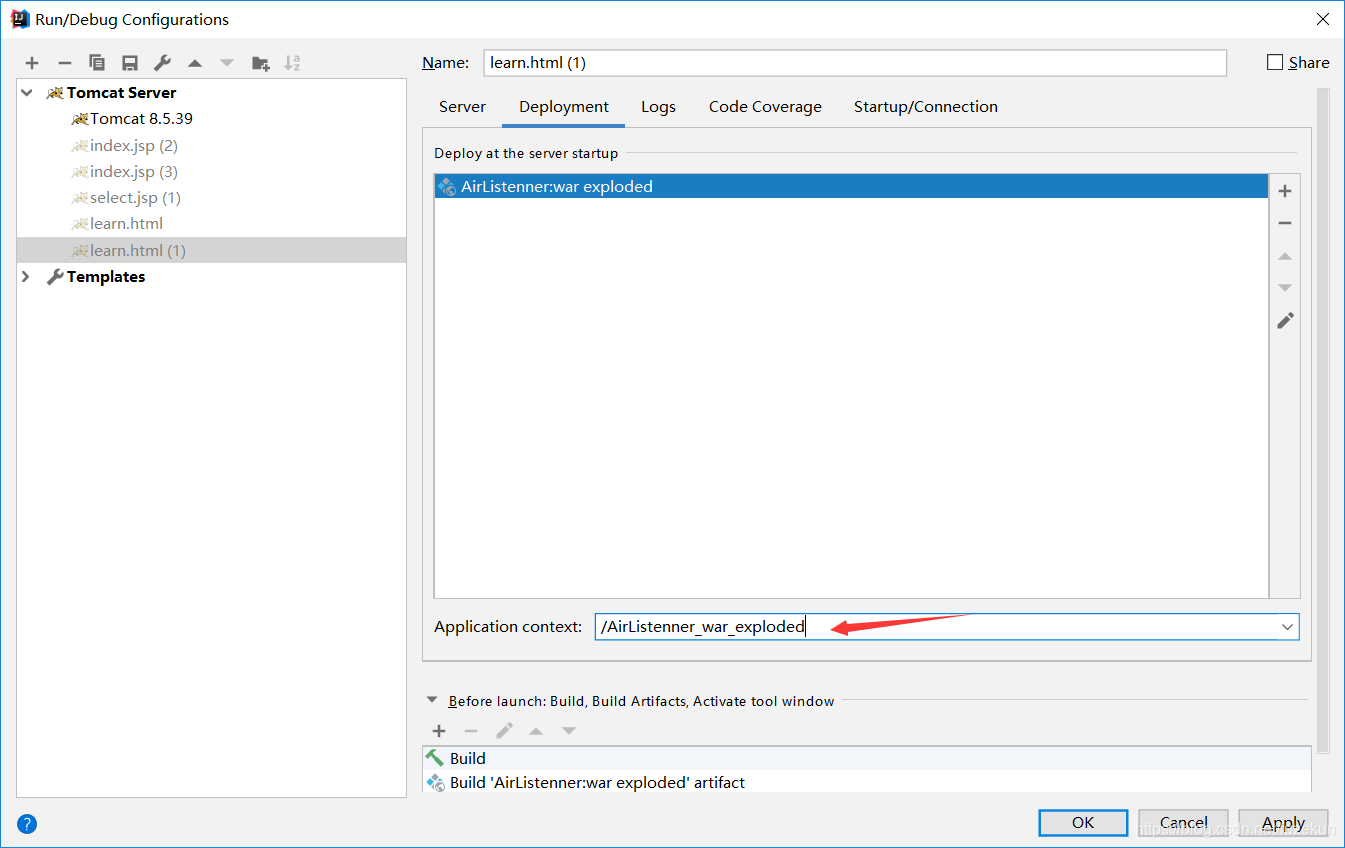Move deployment artifact up

point(1285,256)
